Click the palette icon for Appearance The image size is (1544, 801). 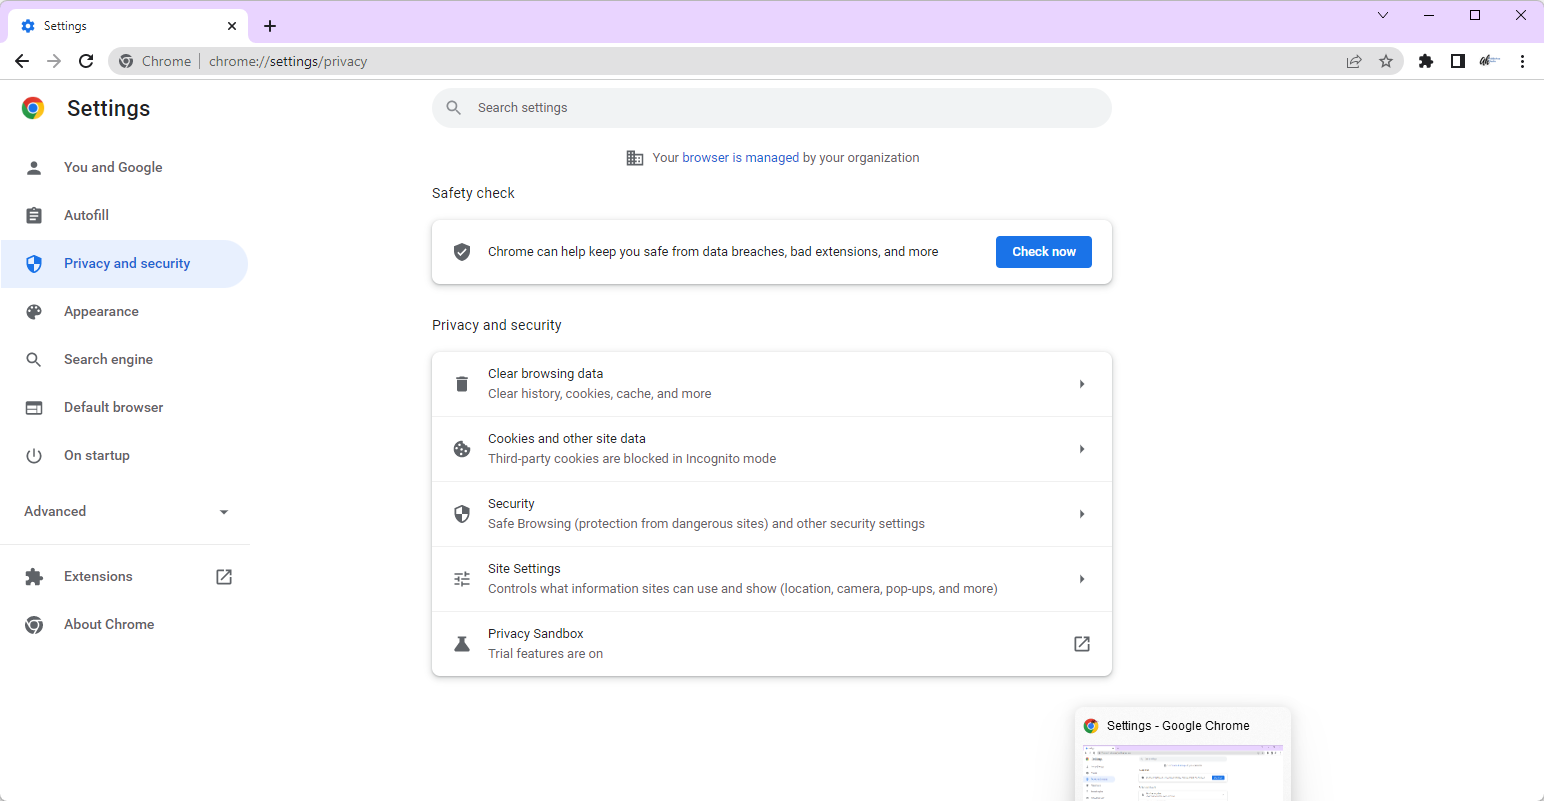click(x=34, y=311)
